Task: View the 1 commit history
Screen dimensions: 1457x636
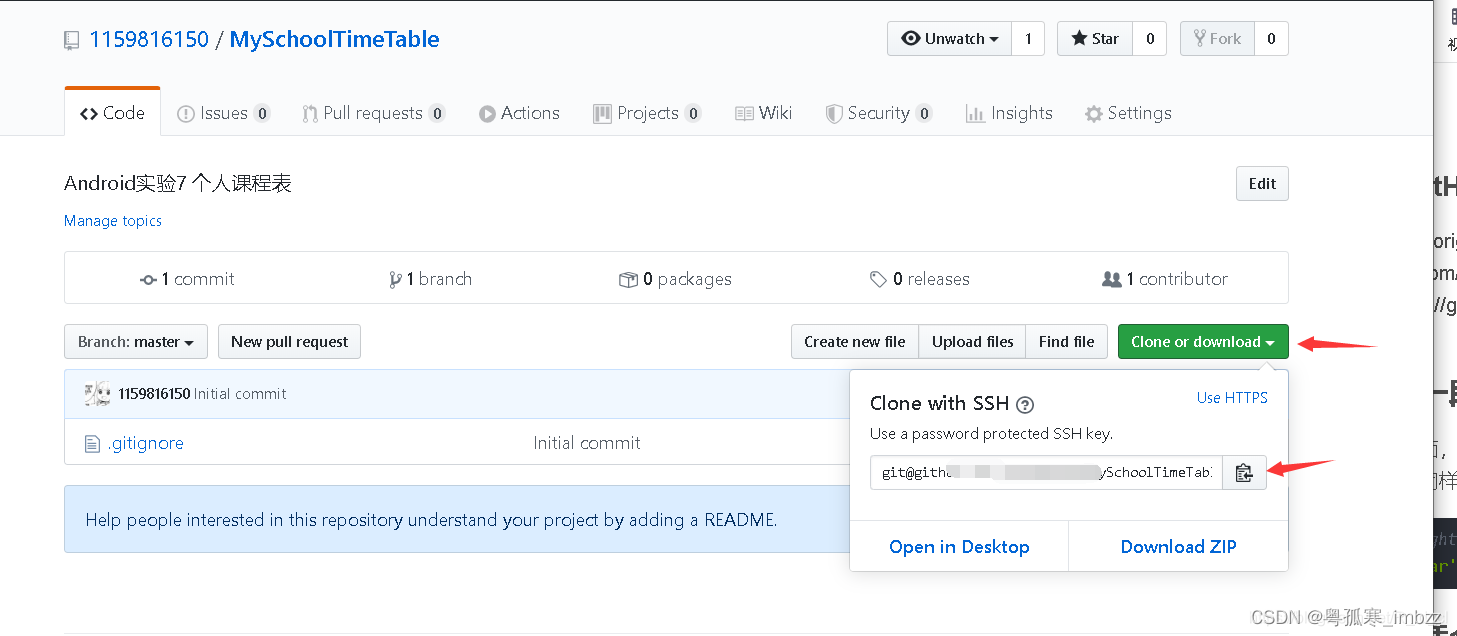Action: click(x=187, y=279)
